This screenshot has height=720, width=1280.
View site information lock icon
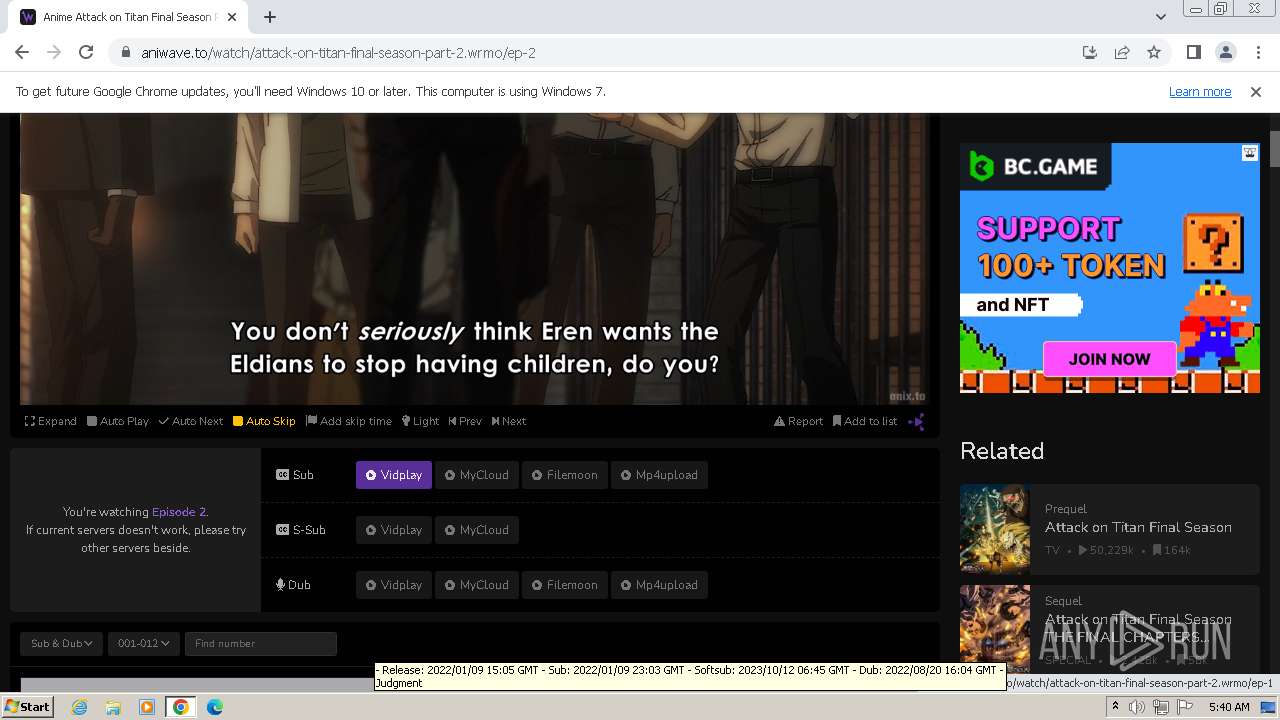pos(126,52)
